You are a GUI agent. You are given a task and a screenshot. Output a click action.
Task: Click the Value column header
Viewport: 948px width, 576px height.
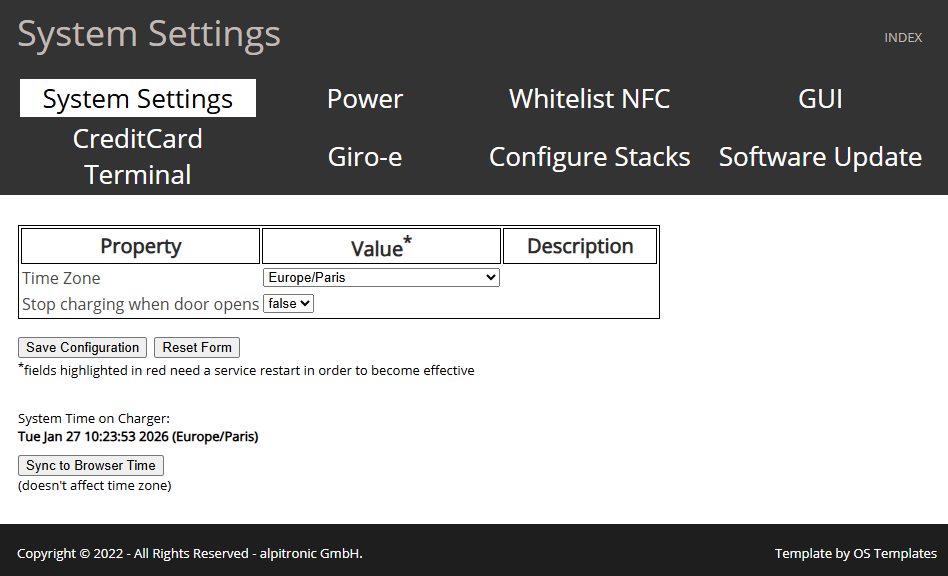coord(381,247)
